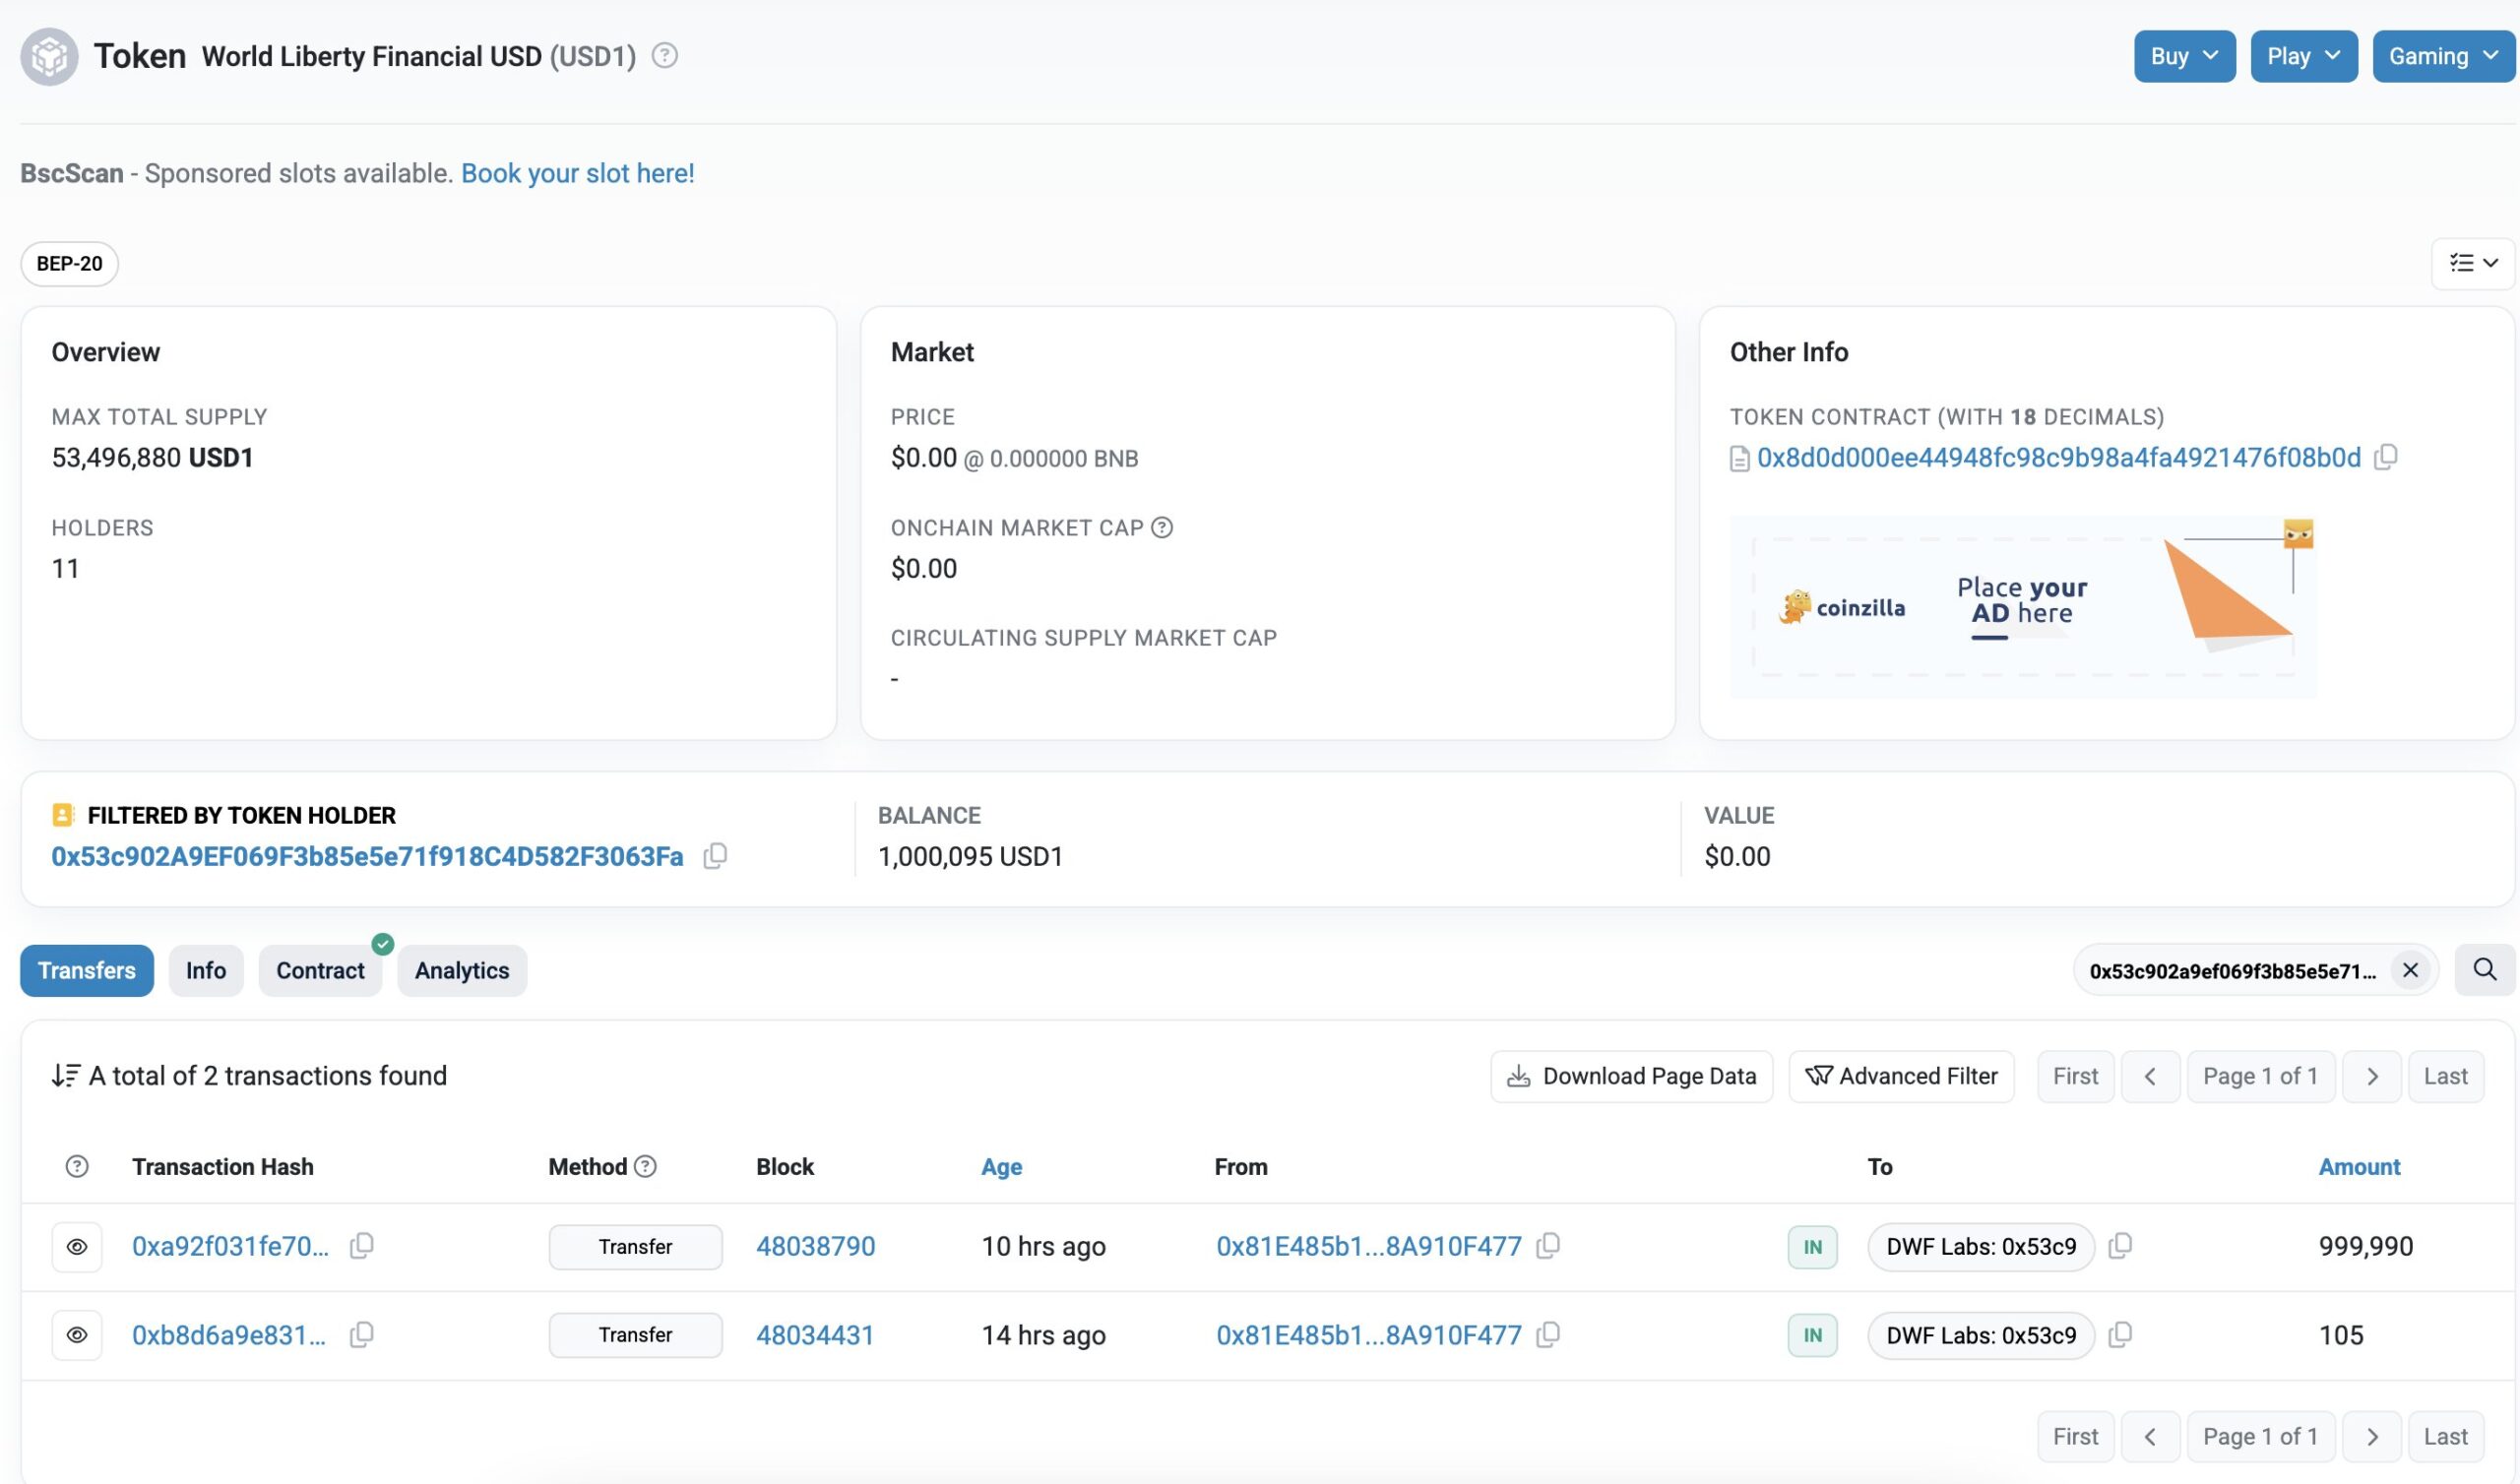Click the search magnifier button

(x=2484, y=969)
